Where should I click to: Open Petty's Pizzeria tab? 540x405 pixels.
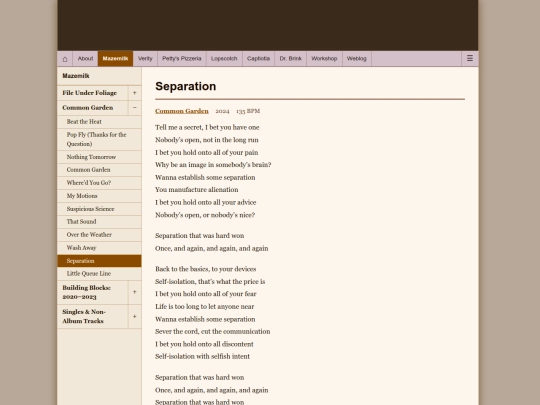182,59
